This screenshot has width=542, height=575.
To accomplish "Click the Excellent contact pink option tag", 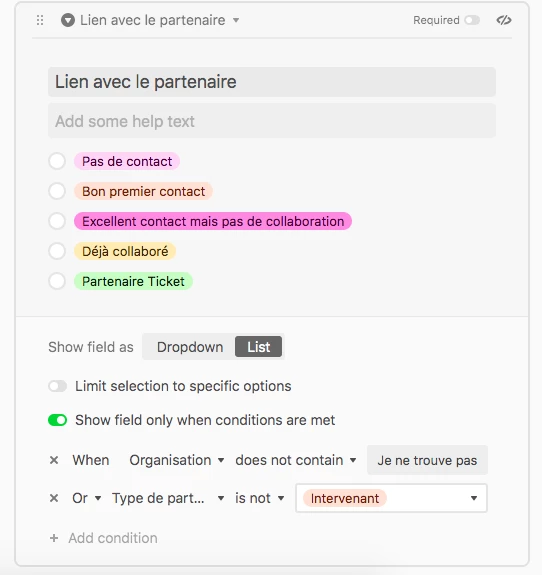I will (x=213, y=221).
